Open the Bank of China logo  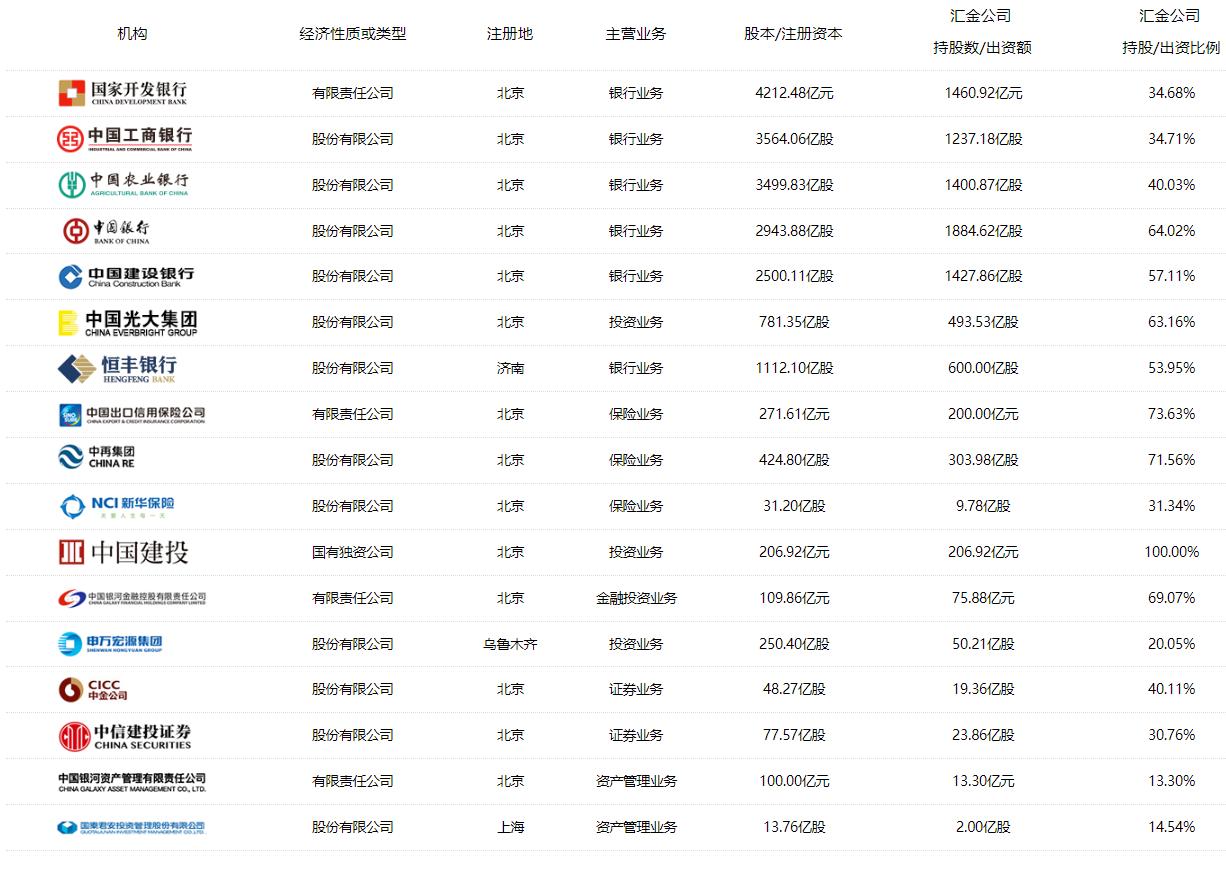123,230
